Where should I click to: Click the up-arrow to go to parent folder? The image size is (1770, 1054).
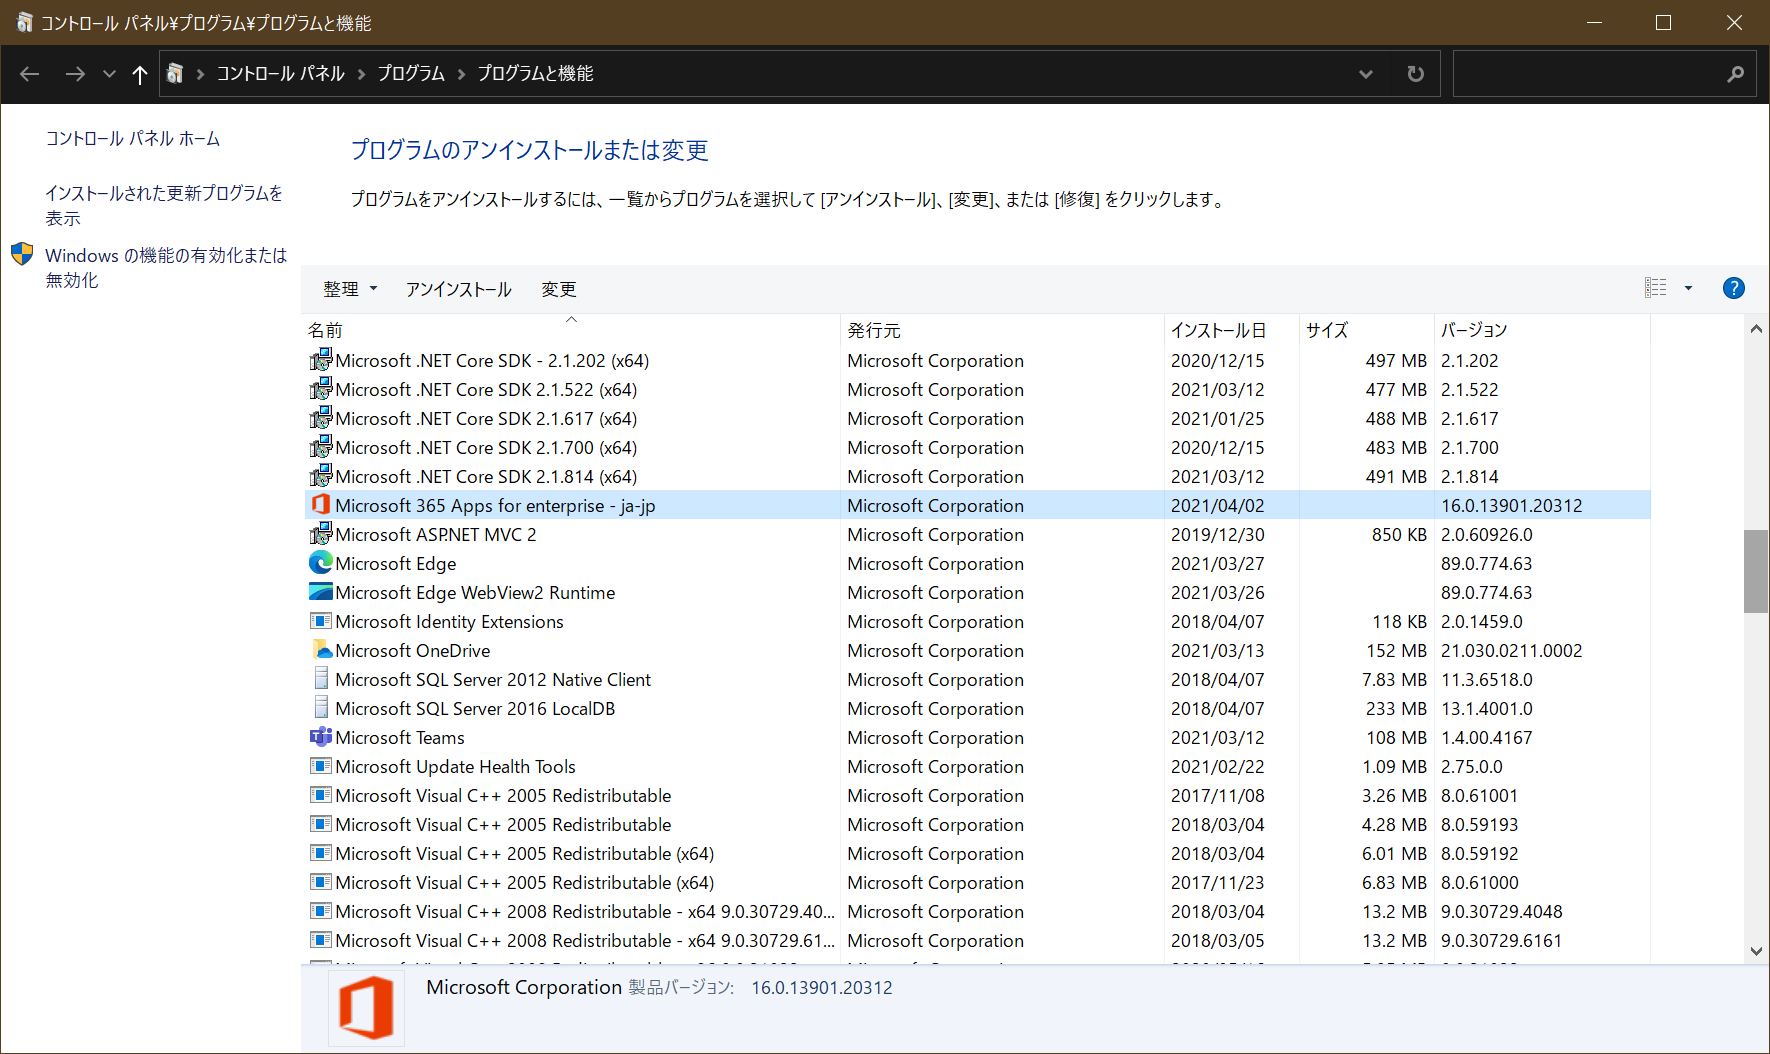[139, 73]
